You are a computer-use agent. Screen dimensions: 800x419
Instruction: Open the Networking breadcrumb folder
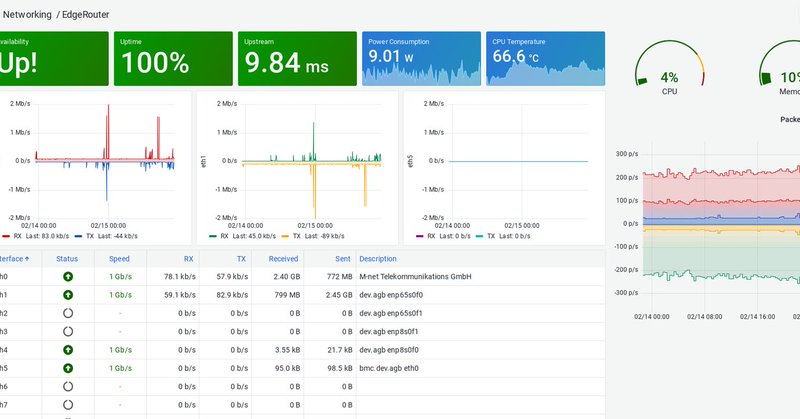(x=27, y=14)
